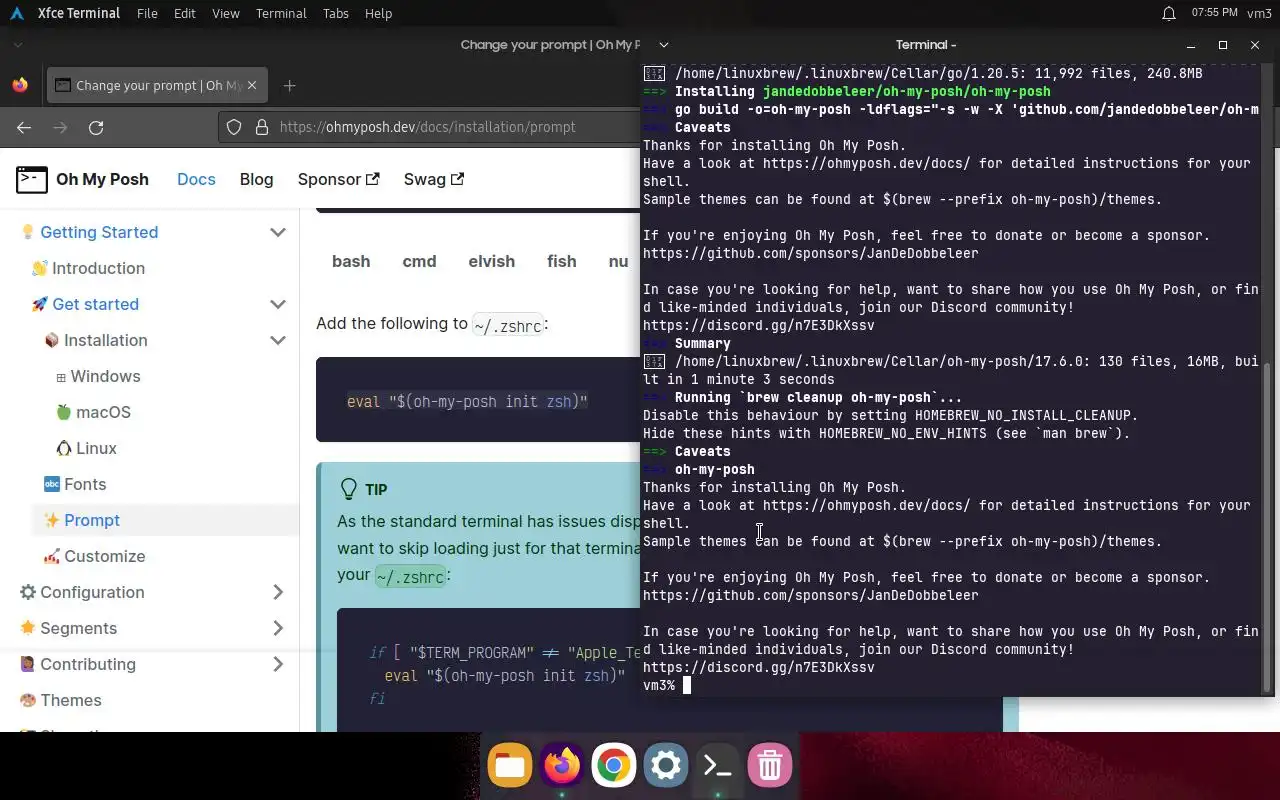
Task: Expand the Contributing section chevron
Action: [x=278, y=664]
